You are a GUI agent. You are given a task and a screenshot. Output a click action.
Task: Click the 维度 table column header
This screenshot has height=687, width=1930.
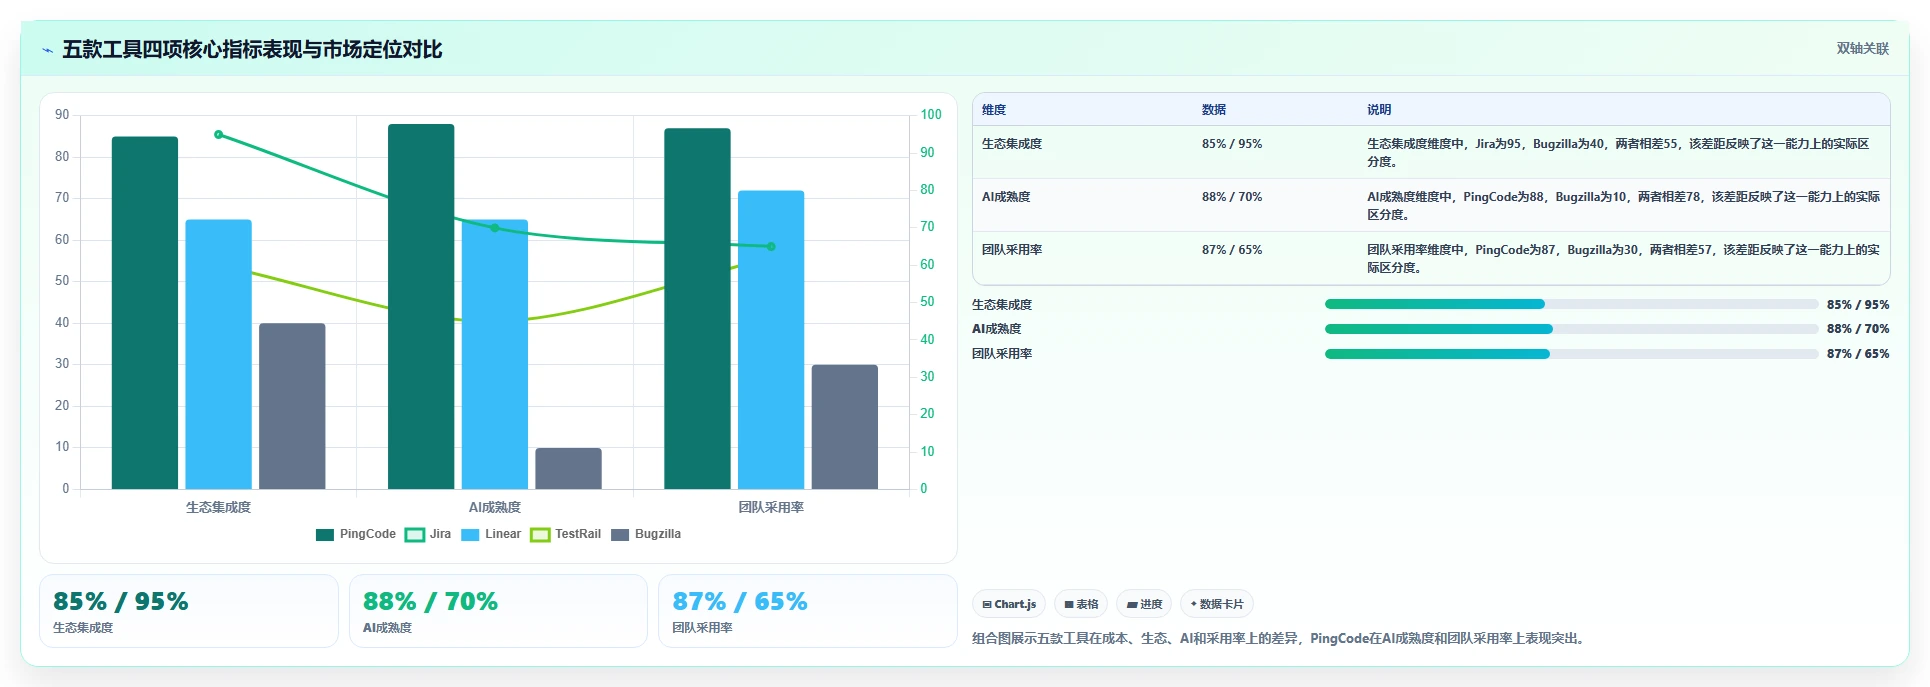pyautogui.click(x=994, y=110)
